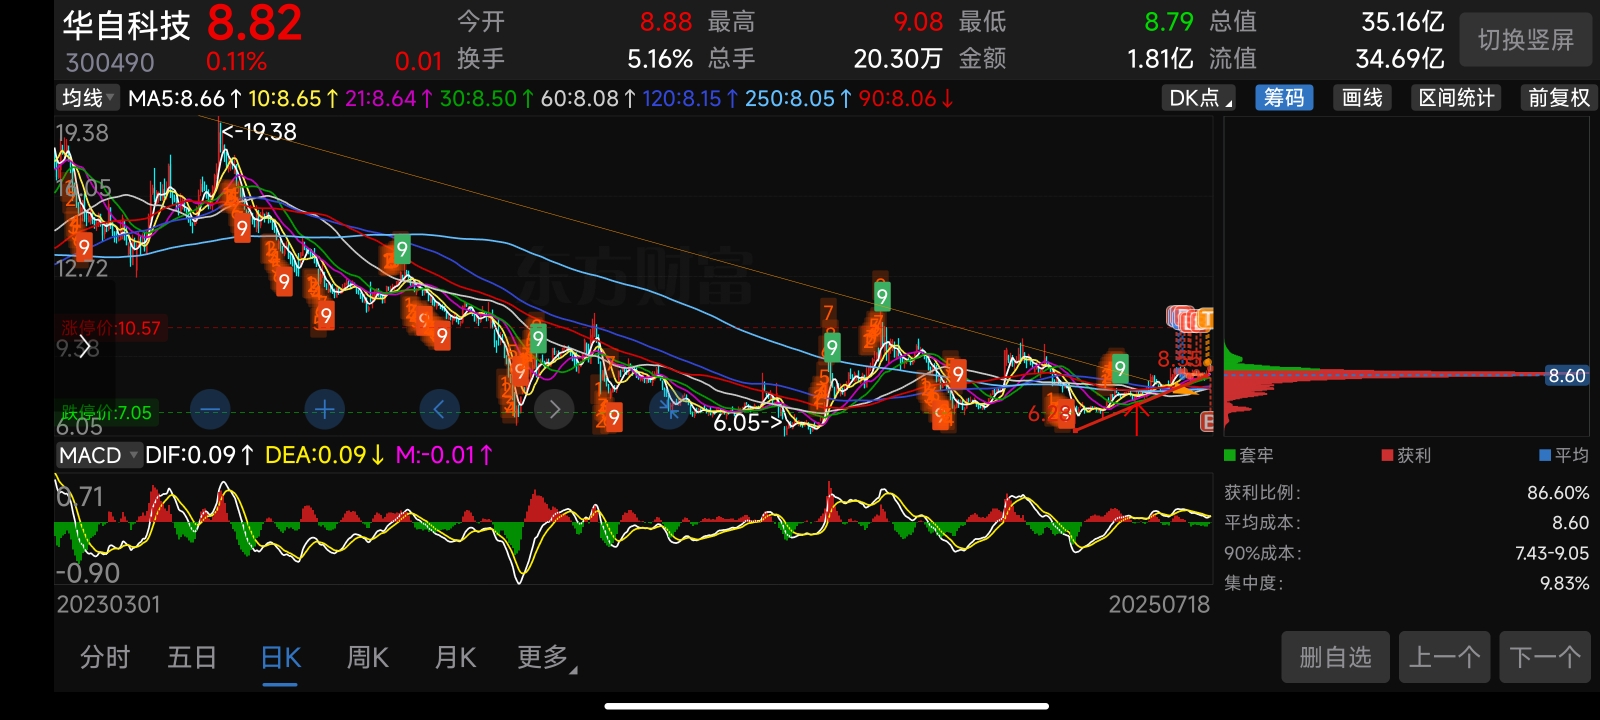Tap the 平均 blue legend swatch
The height and width of the screenshot is (720, 1600).
click(1545, 455)
